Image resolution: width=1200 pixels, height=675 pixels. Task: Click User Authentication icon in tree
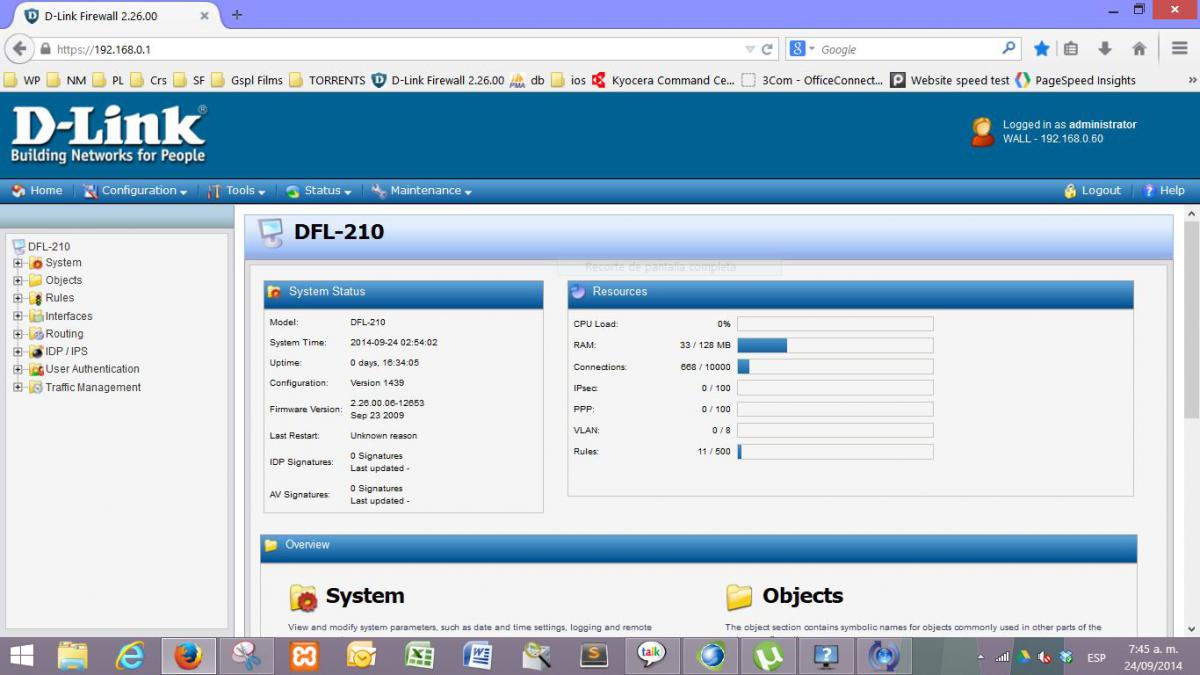35,369
